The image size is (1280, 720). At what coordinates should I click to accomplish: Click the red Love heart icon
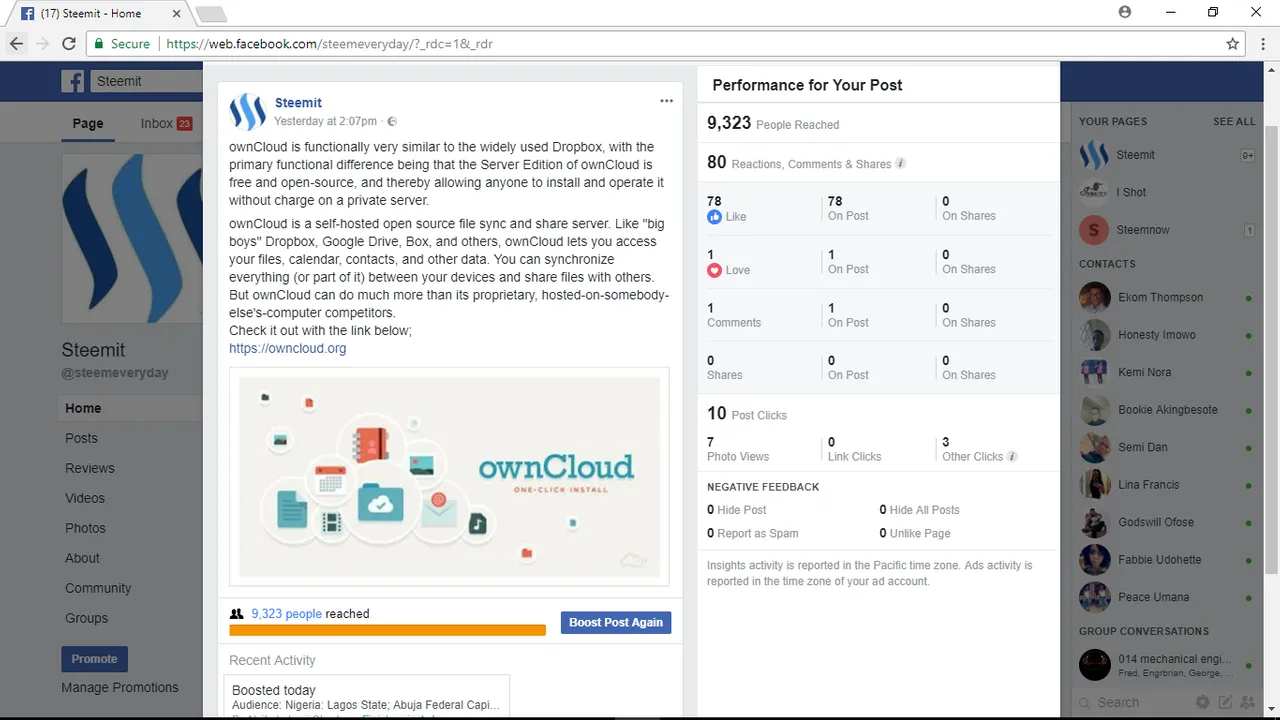[714, 270]
